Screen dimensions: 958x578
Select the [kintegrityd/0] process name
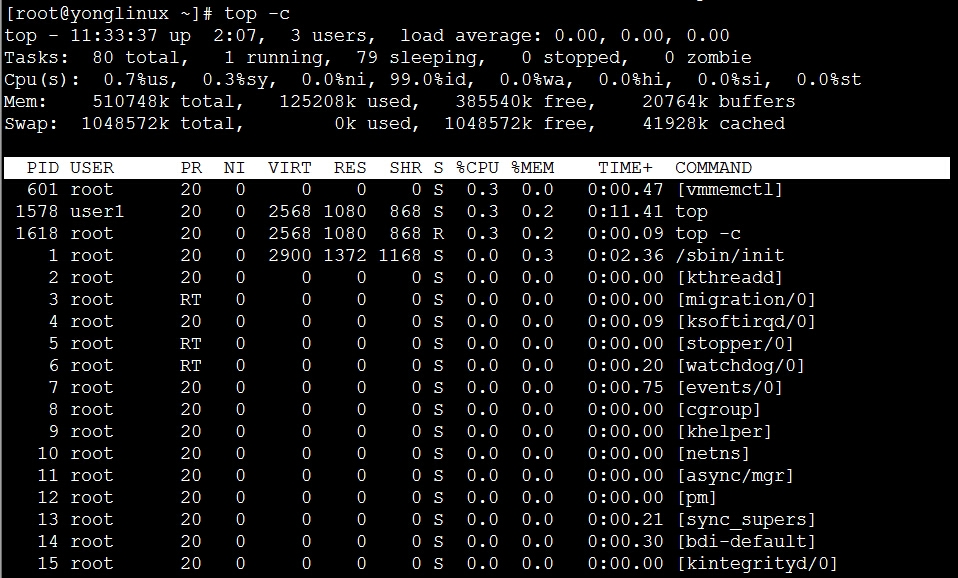click(757, 563)
